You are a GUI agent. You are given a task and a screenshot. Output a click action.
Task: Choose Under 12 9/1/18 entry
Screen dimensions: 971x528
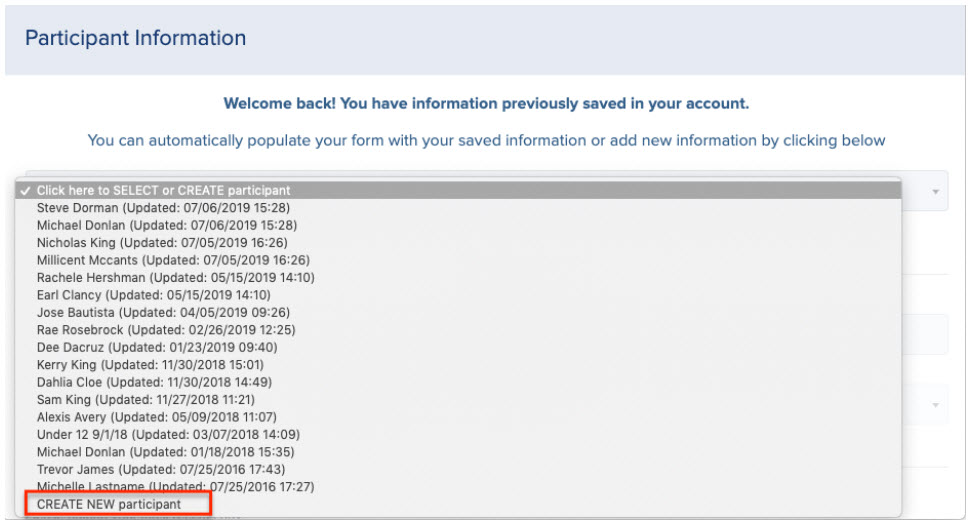tap(458, 435)
